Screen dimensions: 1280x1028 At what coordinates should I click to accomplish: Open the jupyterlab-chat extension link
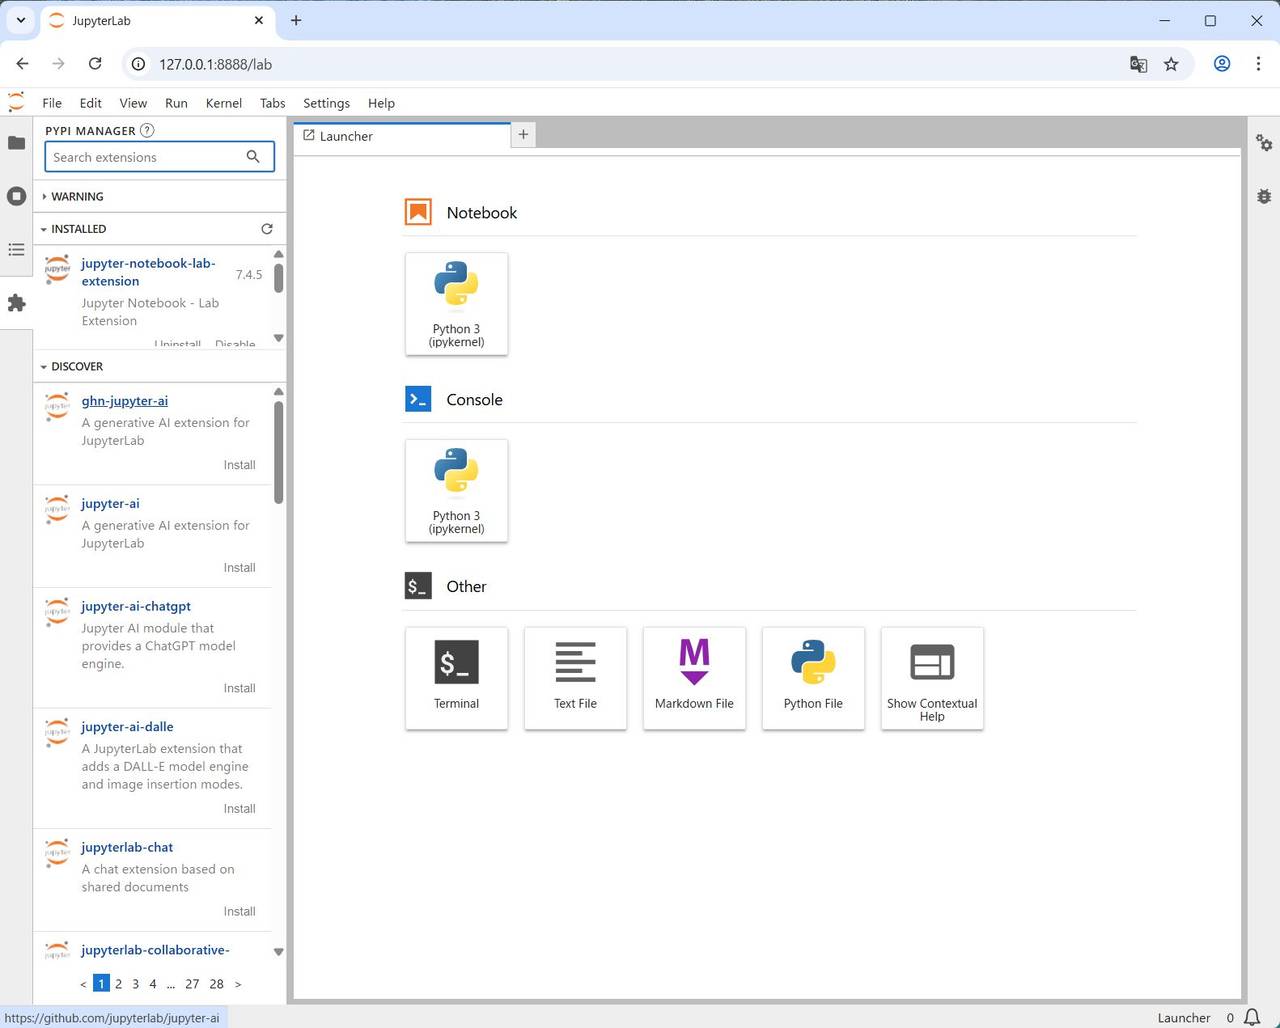[127, 848]
